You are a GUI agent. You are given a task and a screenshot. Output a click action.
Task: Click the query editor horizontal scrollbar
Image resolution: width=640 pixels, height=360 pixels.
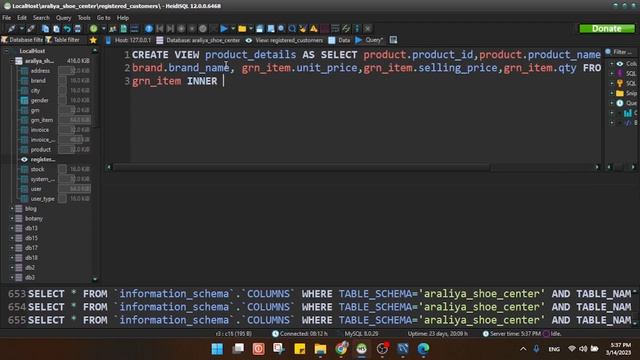pyautogui.click(x=301, y=167)
